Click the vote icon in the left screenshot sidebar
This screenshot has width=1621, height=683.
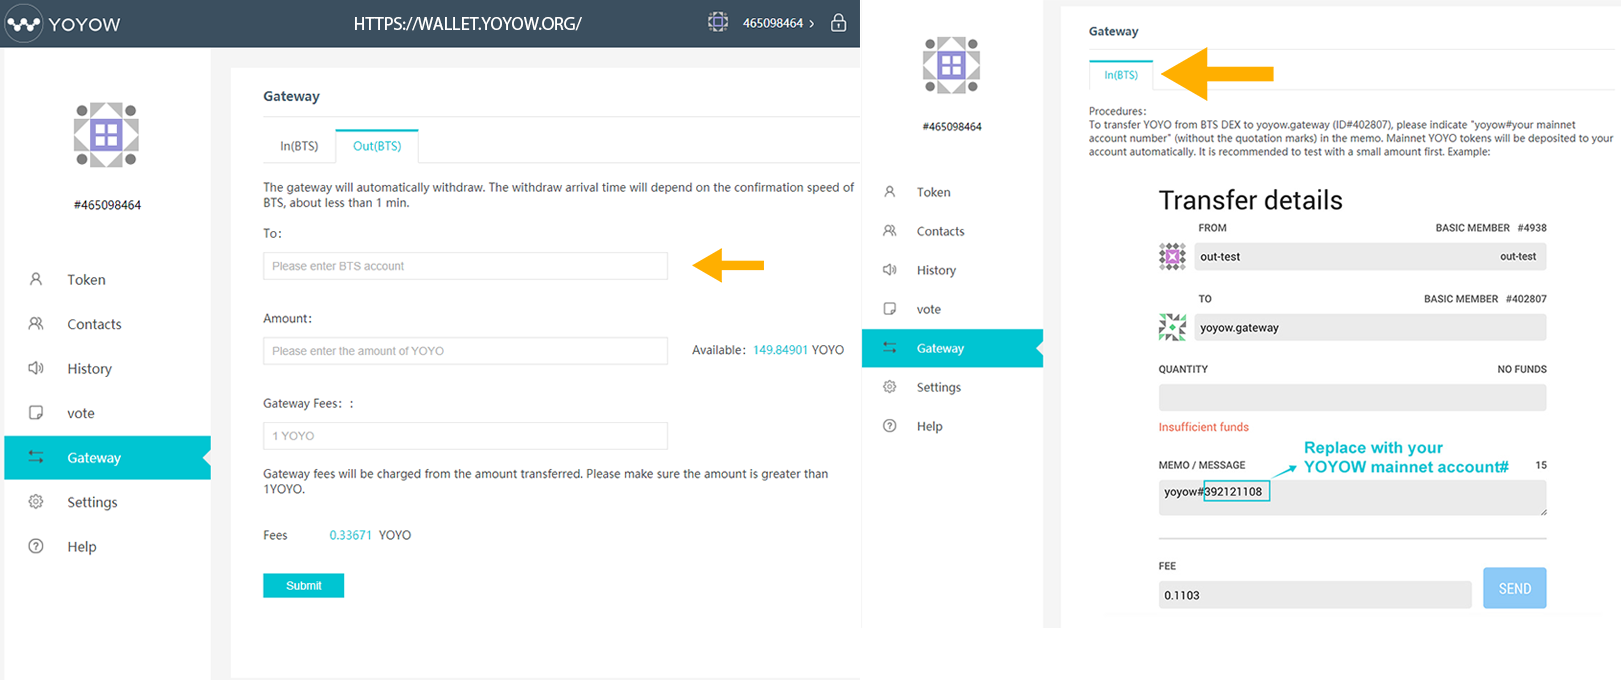(36, 413)
